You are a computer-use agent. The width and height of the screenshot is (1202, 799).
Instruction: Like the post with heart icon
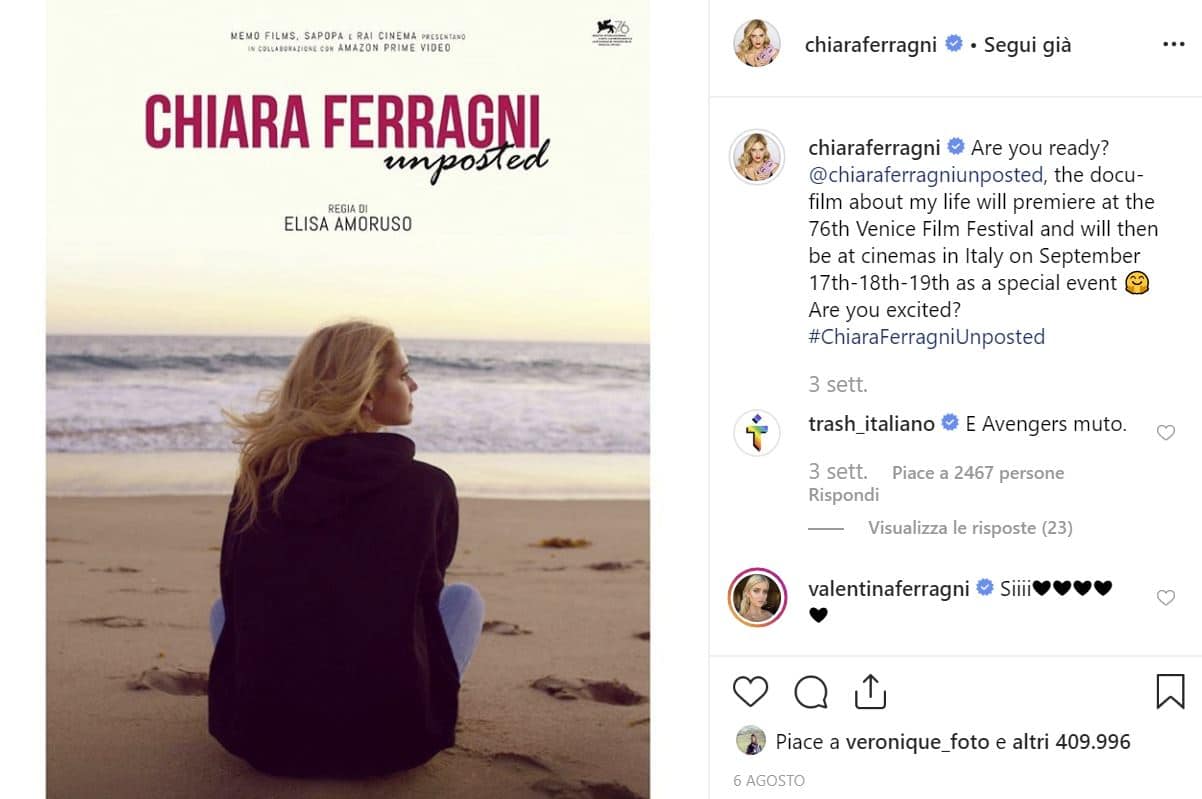tap(750, 691)
